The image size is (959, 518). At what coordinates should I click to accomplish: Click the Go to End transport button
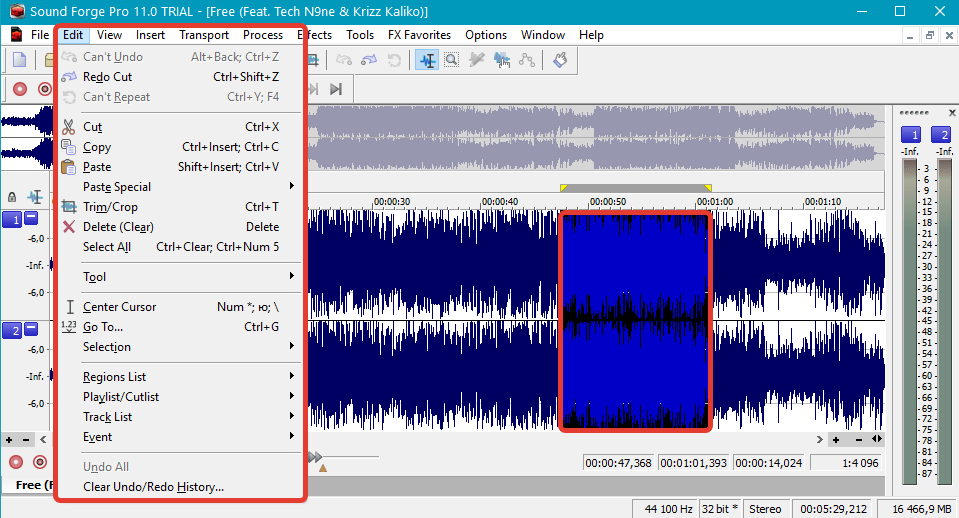click(336, 89)
